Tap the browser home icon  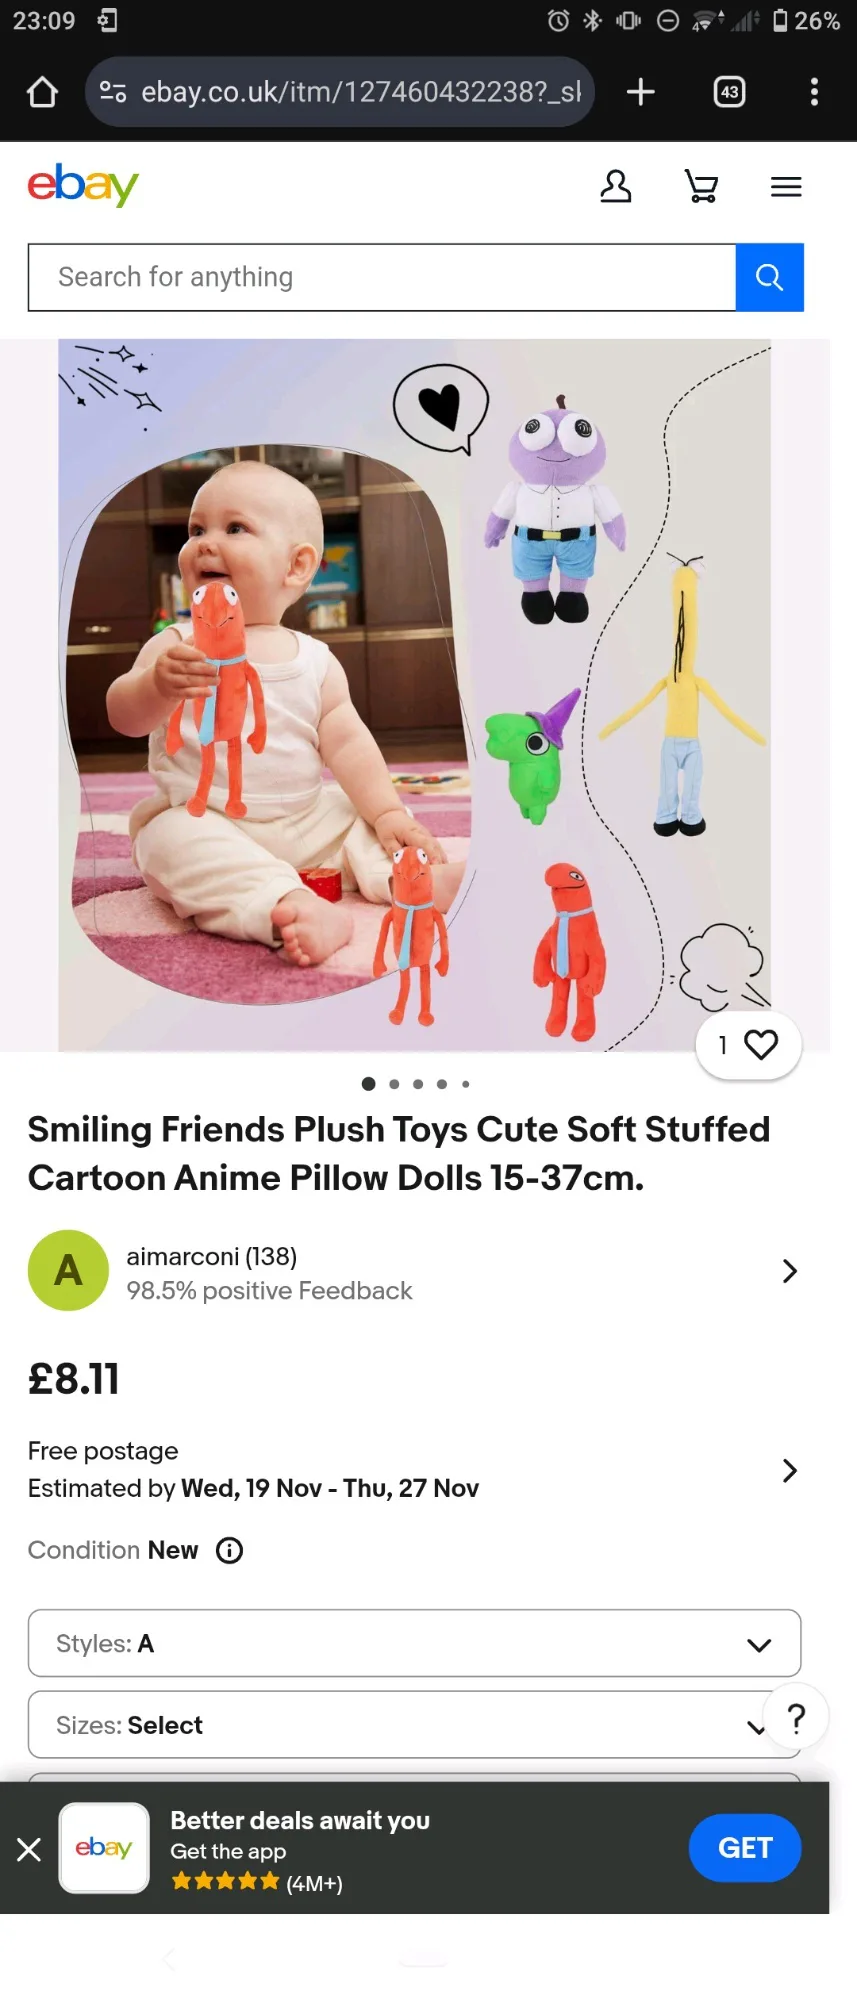point(42,92)
